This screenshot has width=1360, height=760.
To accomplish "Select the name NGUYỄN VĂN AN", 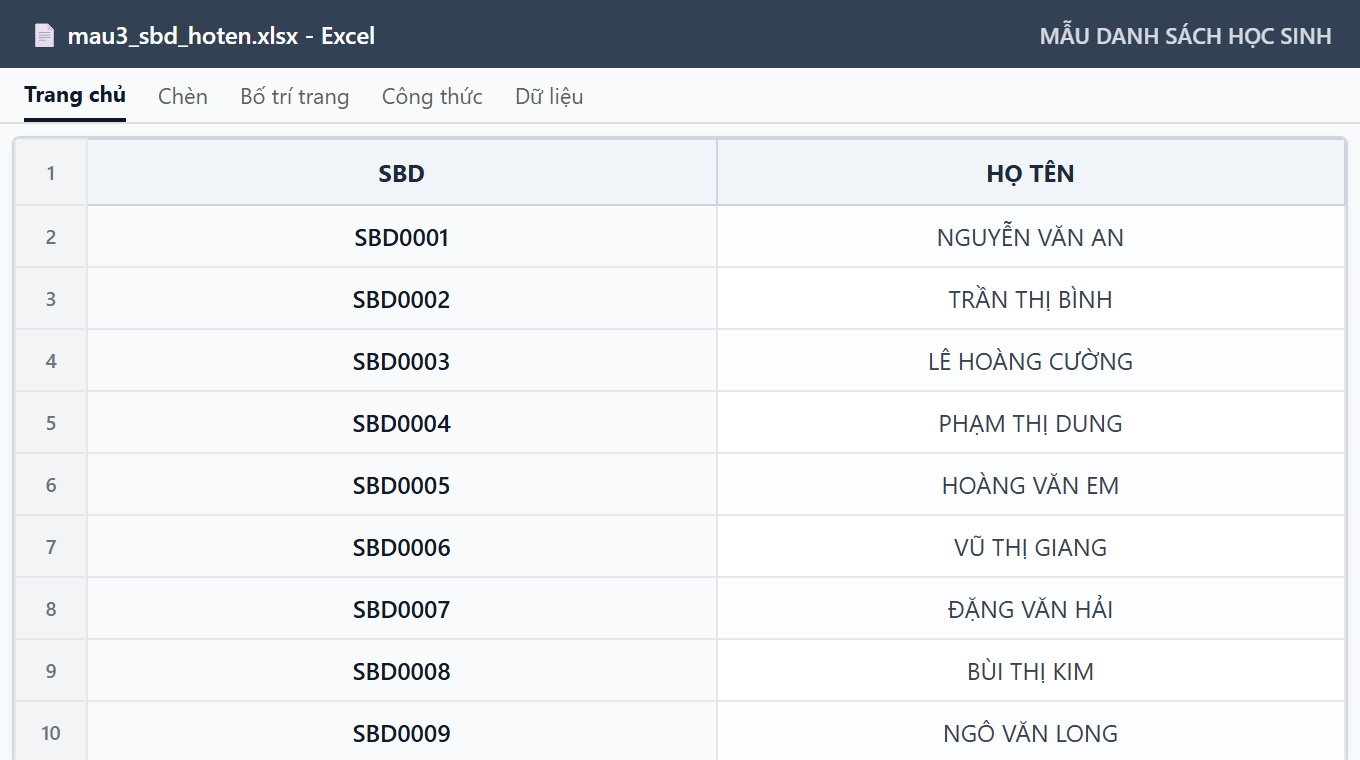I will (1031, 237).
